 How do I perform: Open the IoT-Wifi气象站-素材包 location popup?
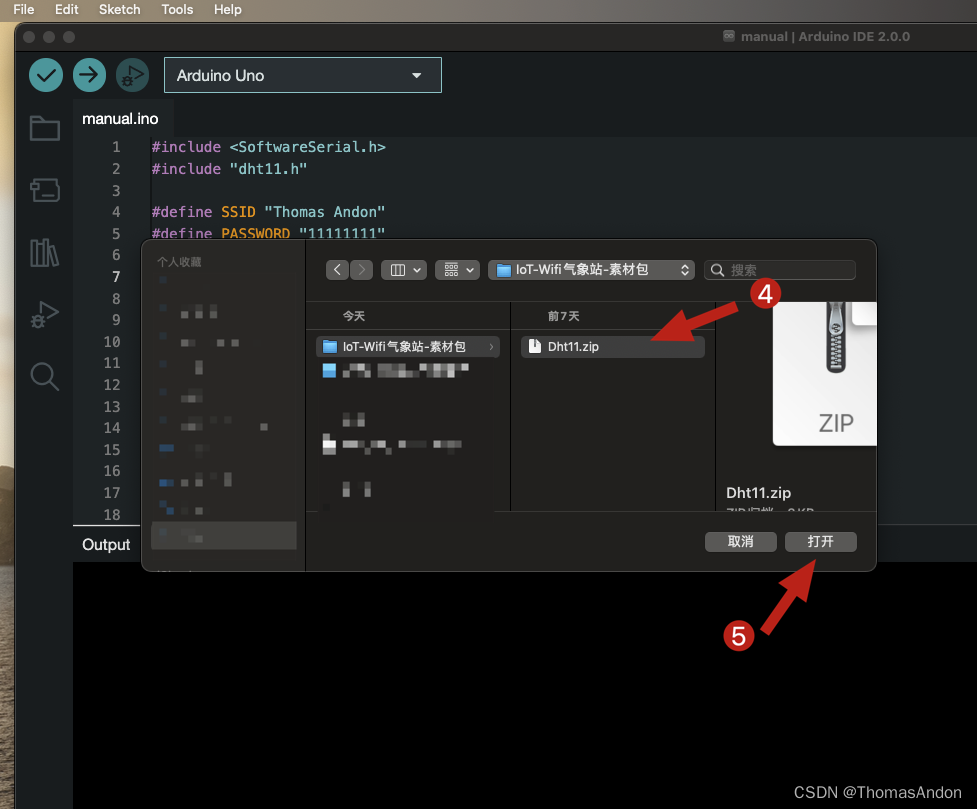click(x=591, y=270)
